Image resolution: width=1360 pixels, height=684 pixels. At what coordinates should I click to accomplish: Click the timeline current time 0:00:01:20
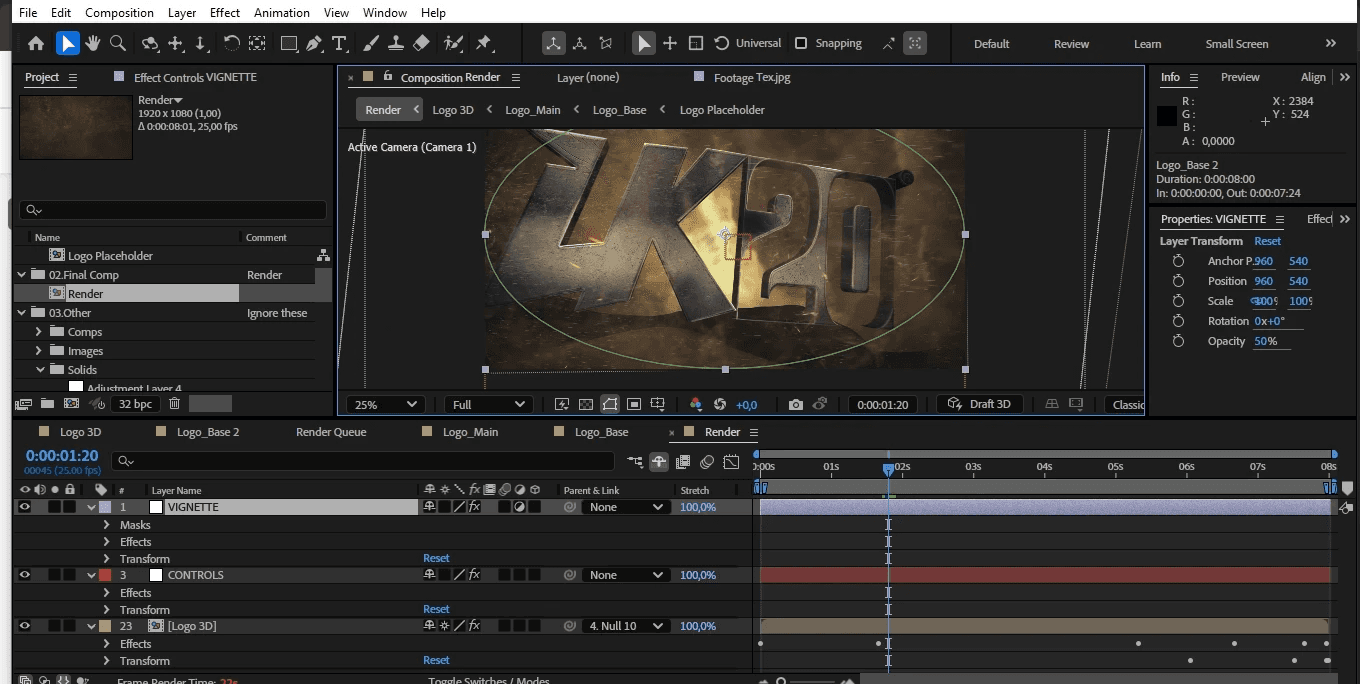(x=62, y=456)
